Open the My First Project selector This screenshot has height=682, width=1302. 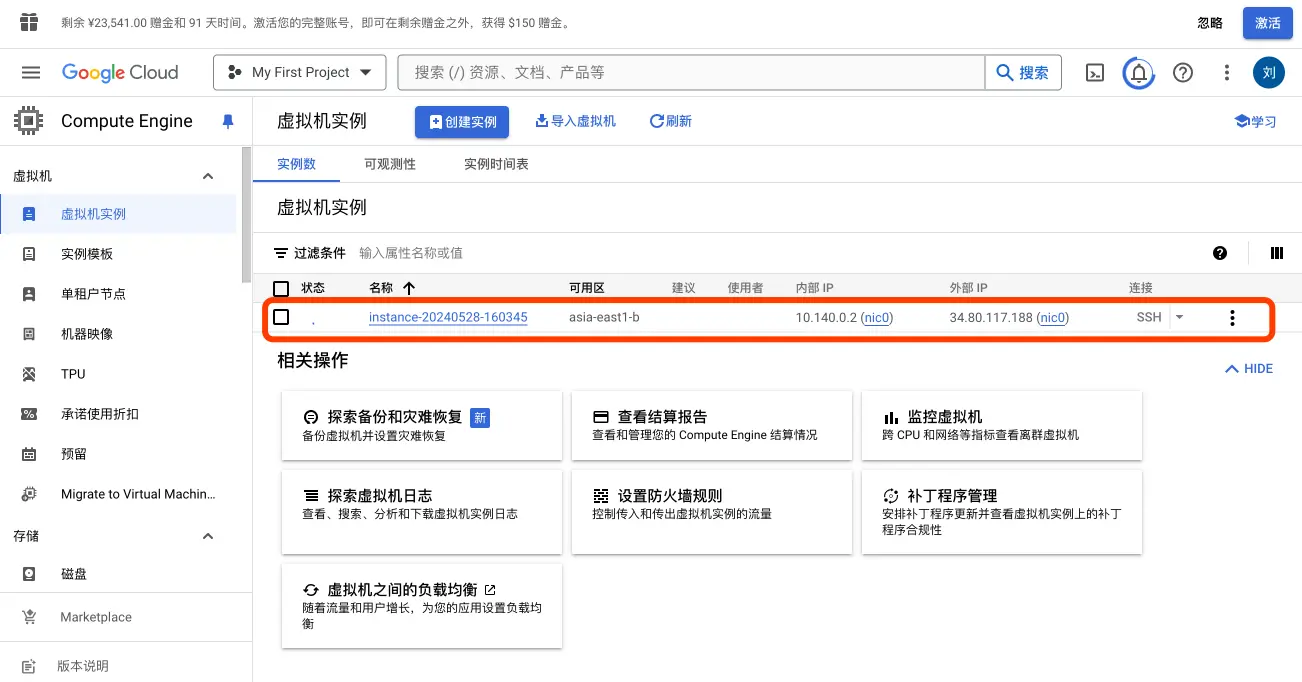point(299,72)
